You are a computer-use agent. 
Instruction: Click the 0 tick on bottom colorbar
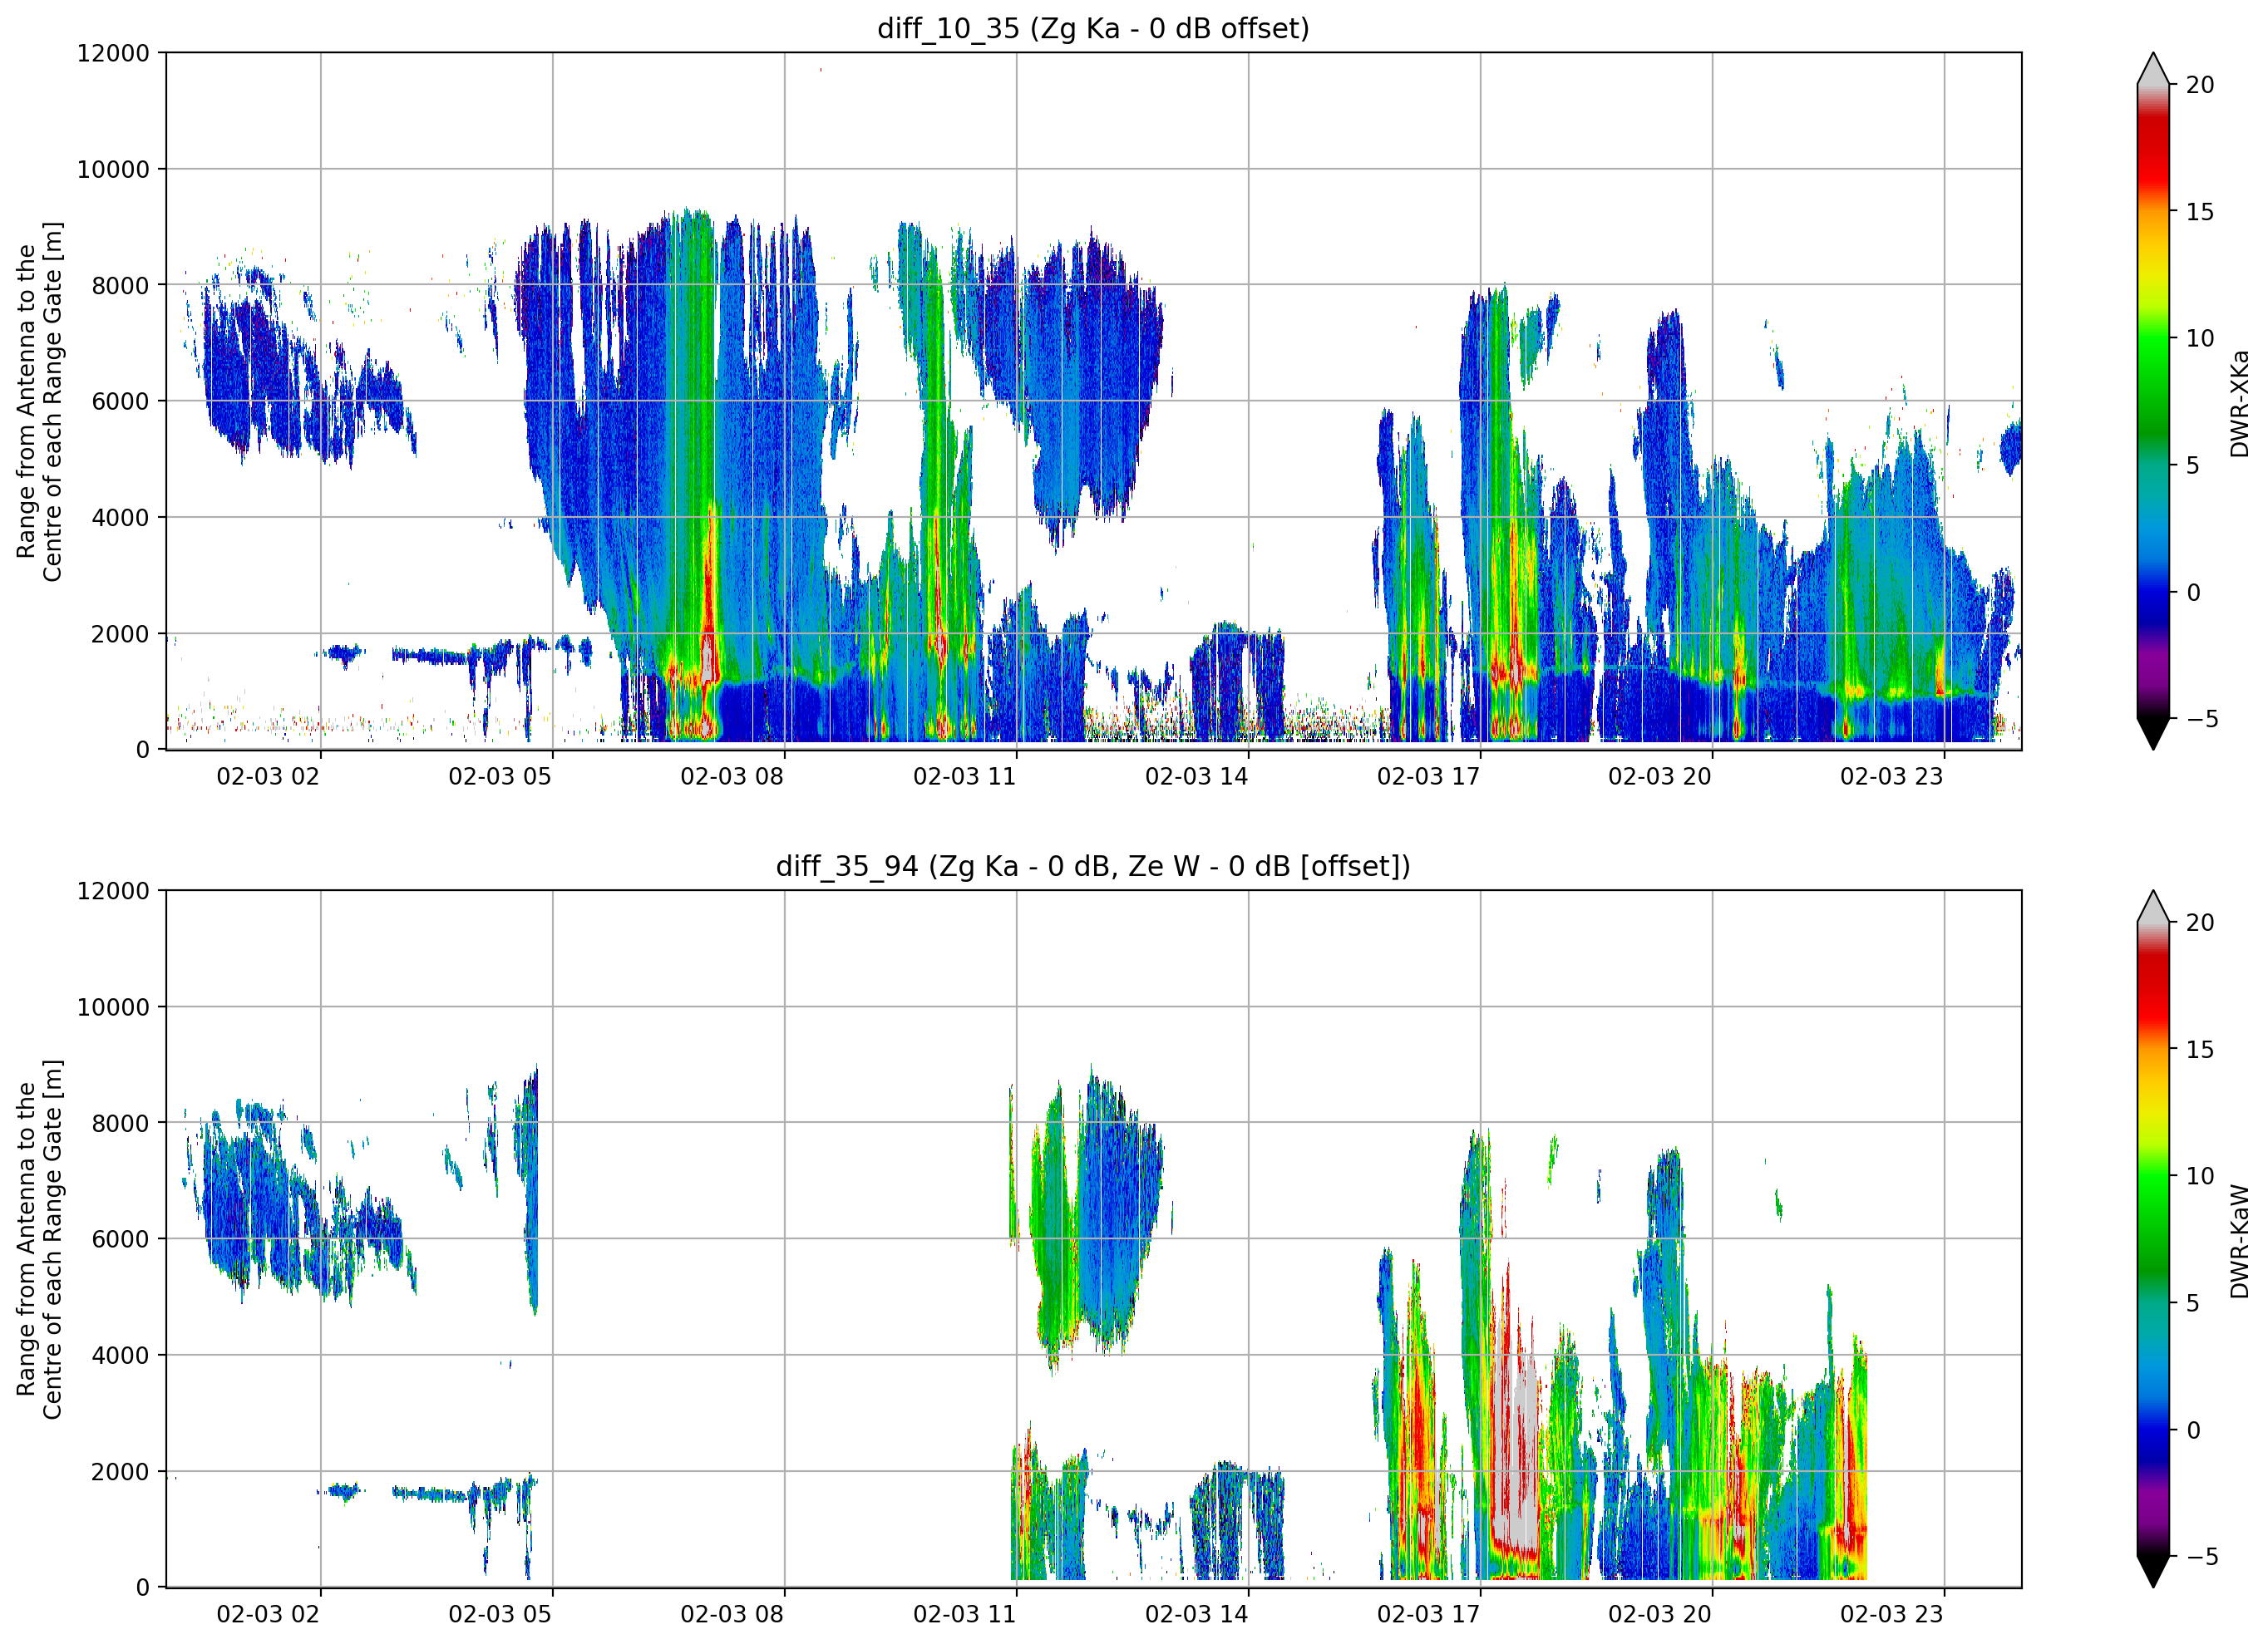(2193, 1430)
